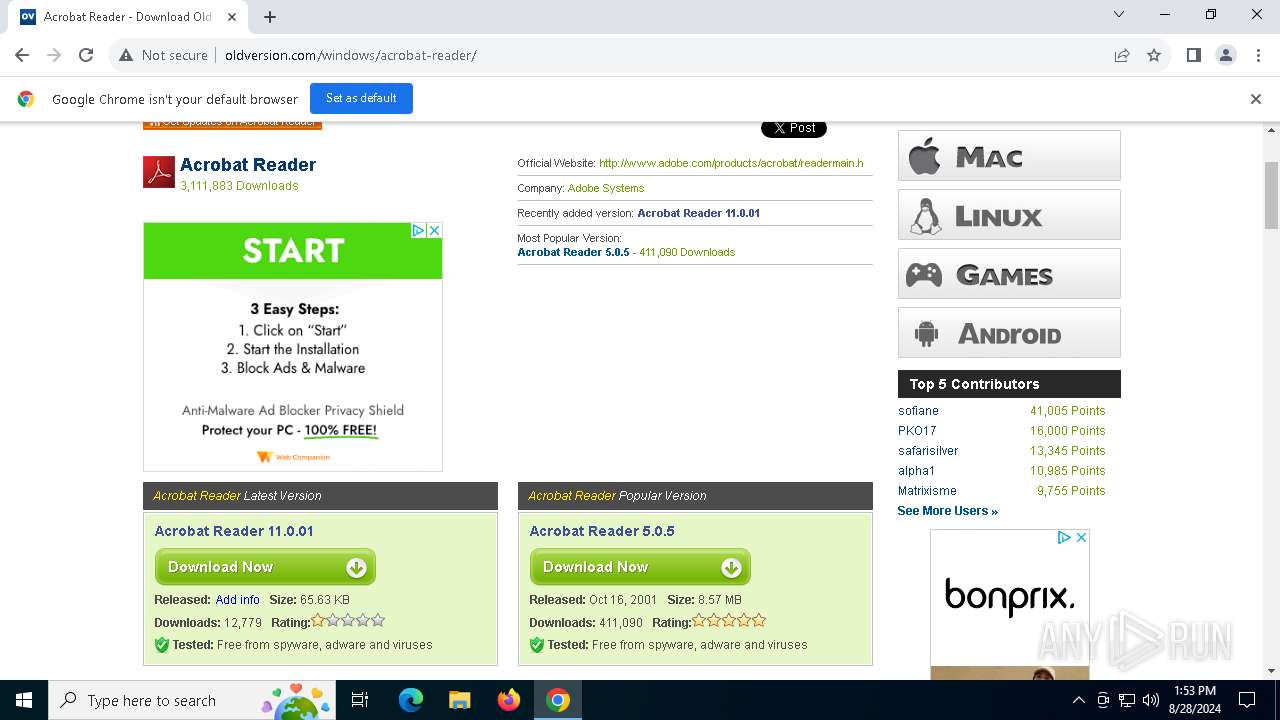Viewport: 1280px width, 720px height.
Task: Open the Windows Start menu
Action: coord(24,700)
